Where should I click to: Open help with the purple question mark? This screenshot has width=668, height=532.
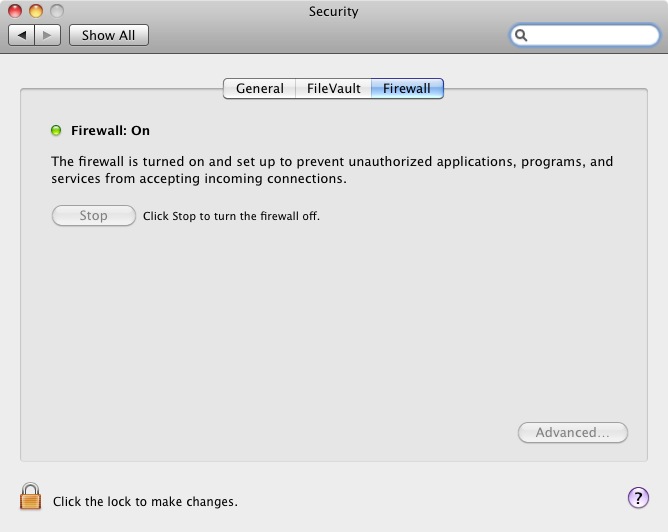click(638, 497)
